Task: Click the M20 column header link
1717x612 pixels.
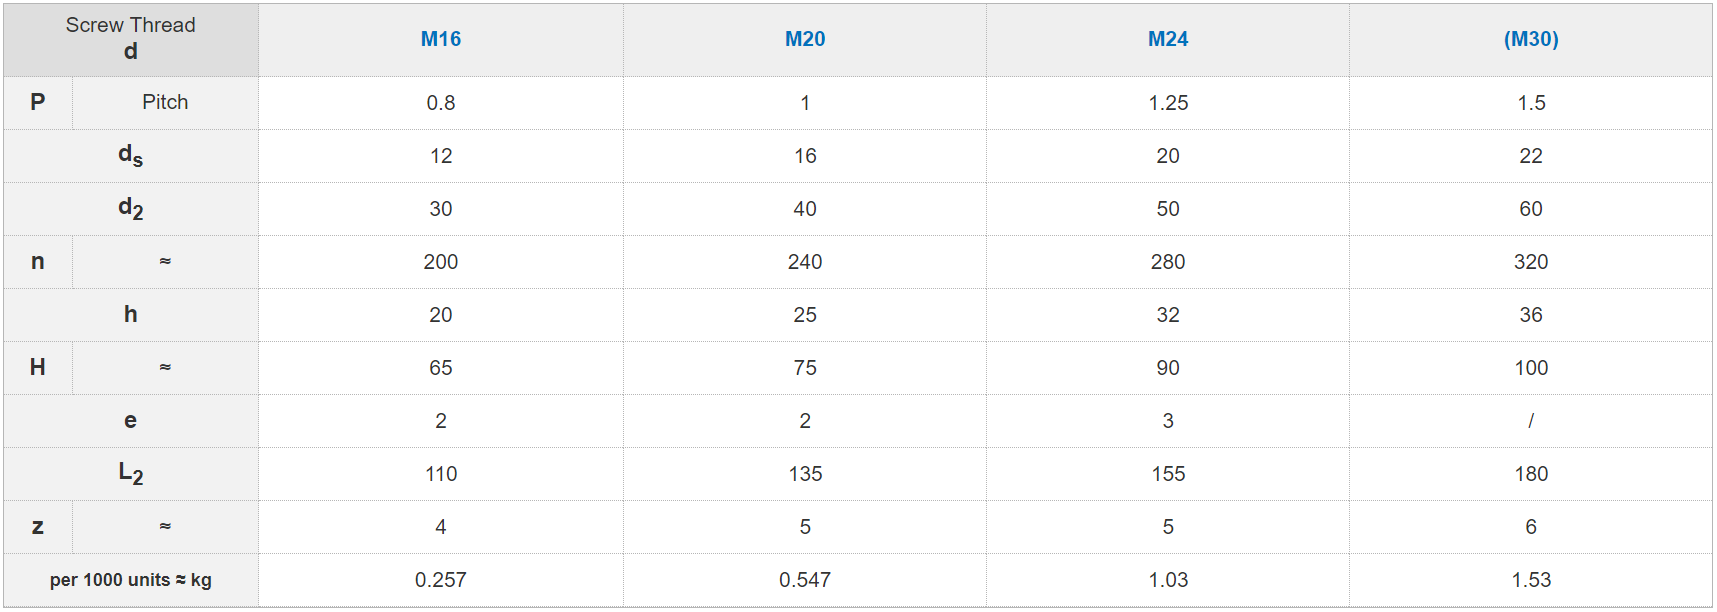Action: point(805,39)
